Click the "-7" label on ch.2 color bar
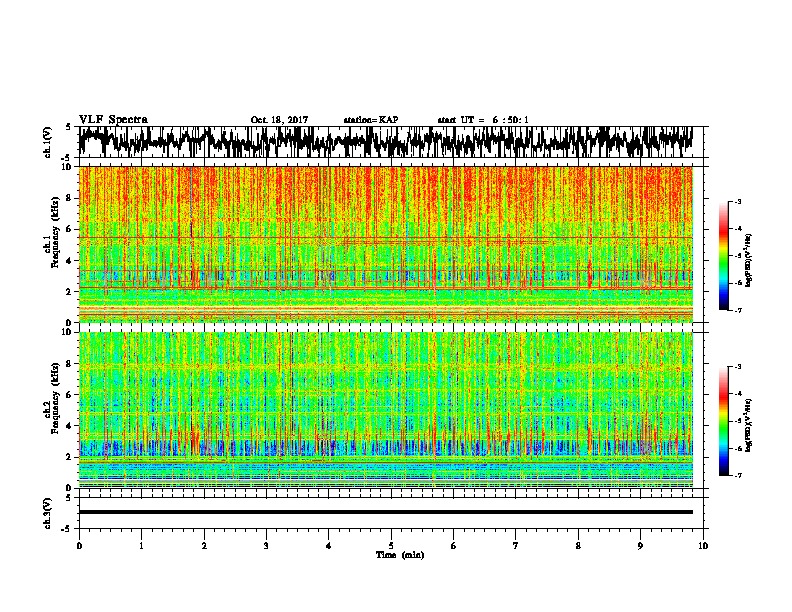 737,475
